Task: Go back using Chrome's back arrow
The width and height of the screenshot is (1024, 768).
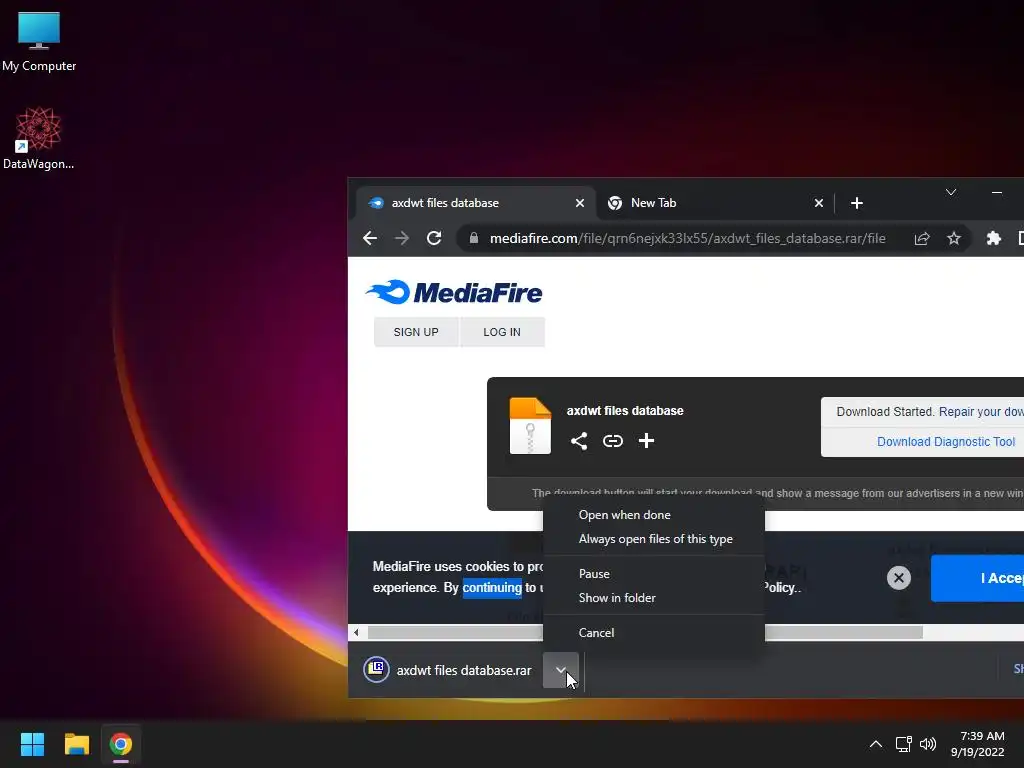Action: tap(370, 238)
